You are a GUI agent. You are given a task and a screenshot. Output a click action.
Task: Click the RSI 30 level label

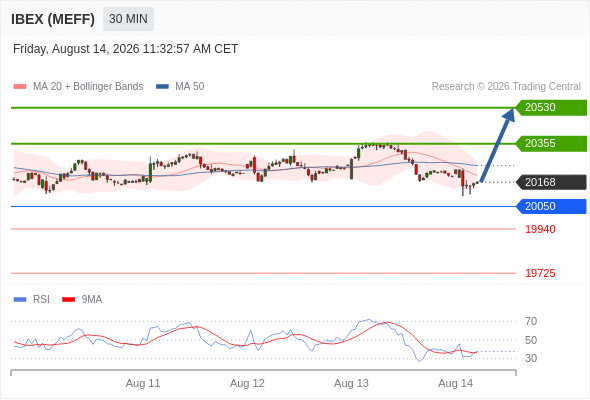click(x=531, y=358)
